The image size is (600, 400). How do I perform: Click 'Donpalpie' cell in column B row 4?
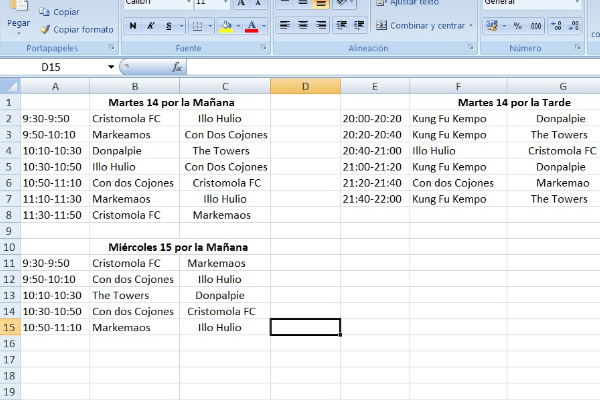click(x=134, y=150)
